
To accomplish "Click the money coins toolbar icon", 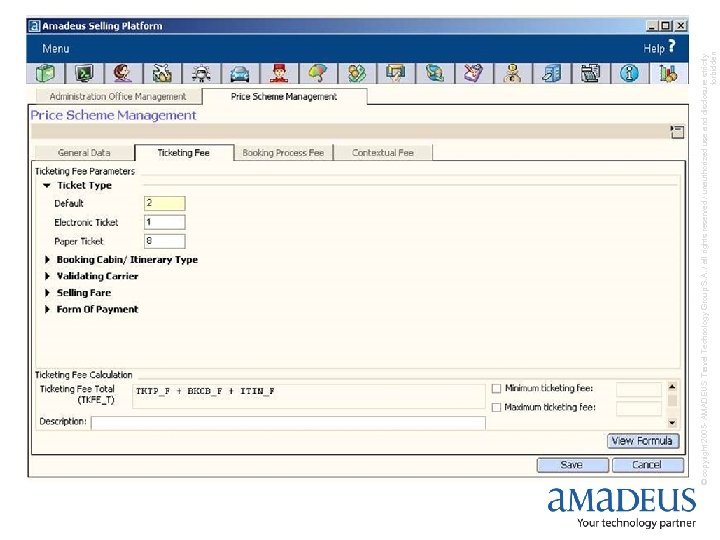I will (357, 73).
